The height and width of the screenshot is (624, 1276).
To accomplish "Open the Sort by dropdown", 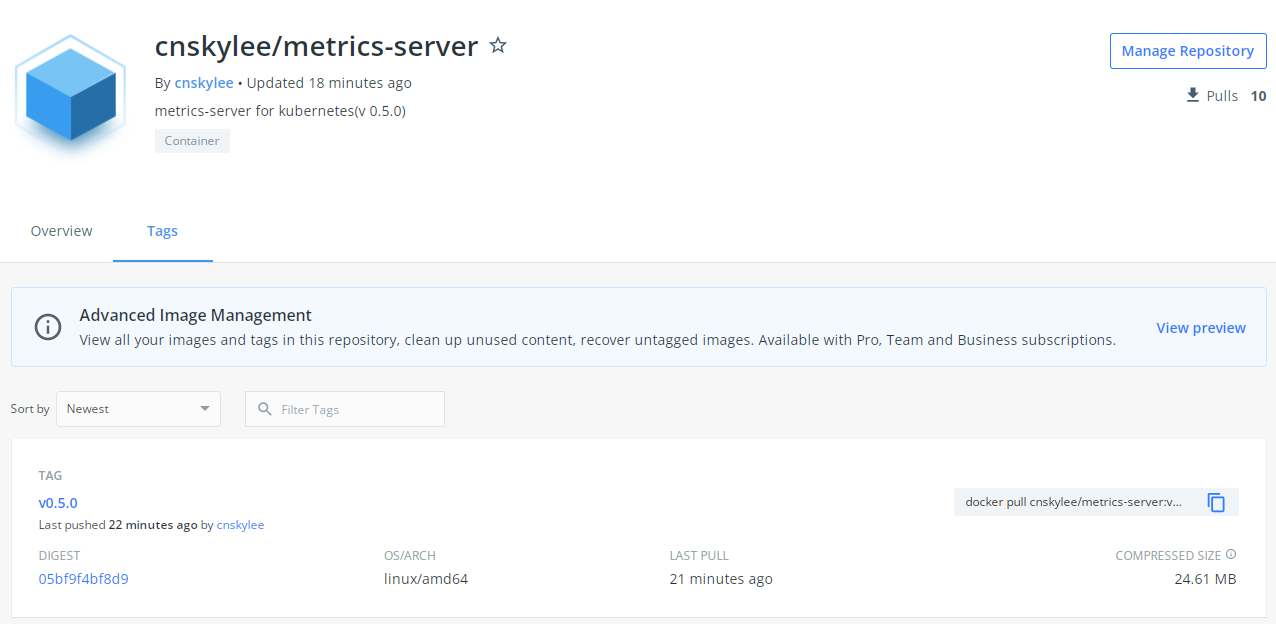I will 138,408.
